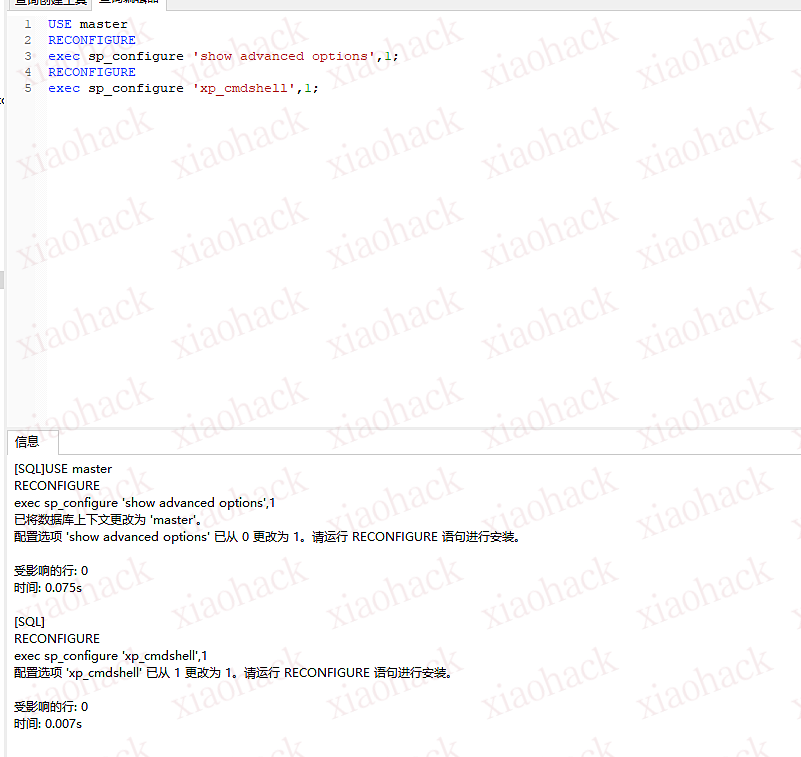This screenshot has width=801, height=757.
Task: Select the active 查询编辑器 tab
Action: click(x=128, y=3)
